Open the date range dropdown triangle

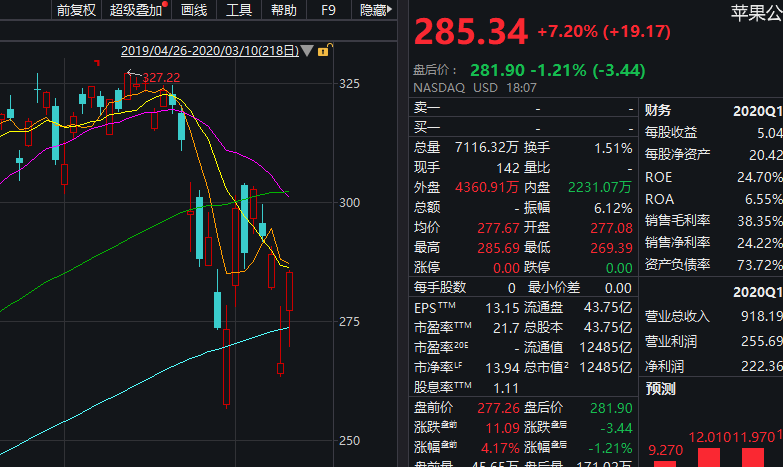[x=307, y=50]
